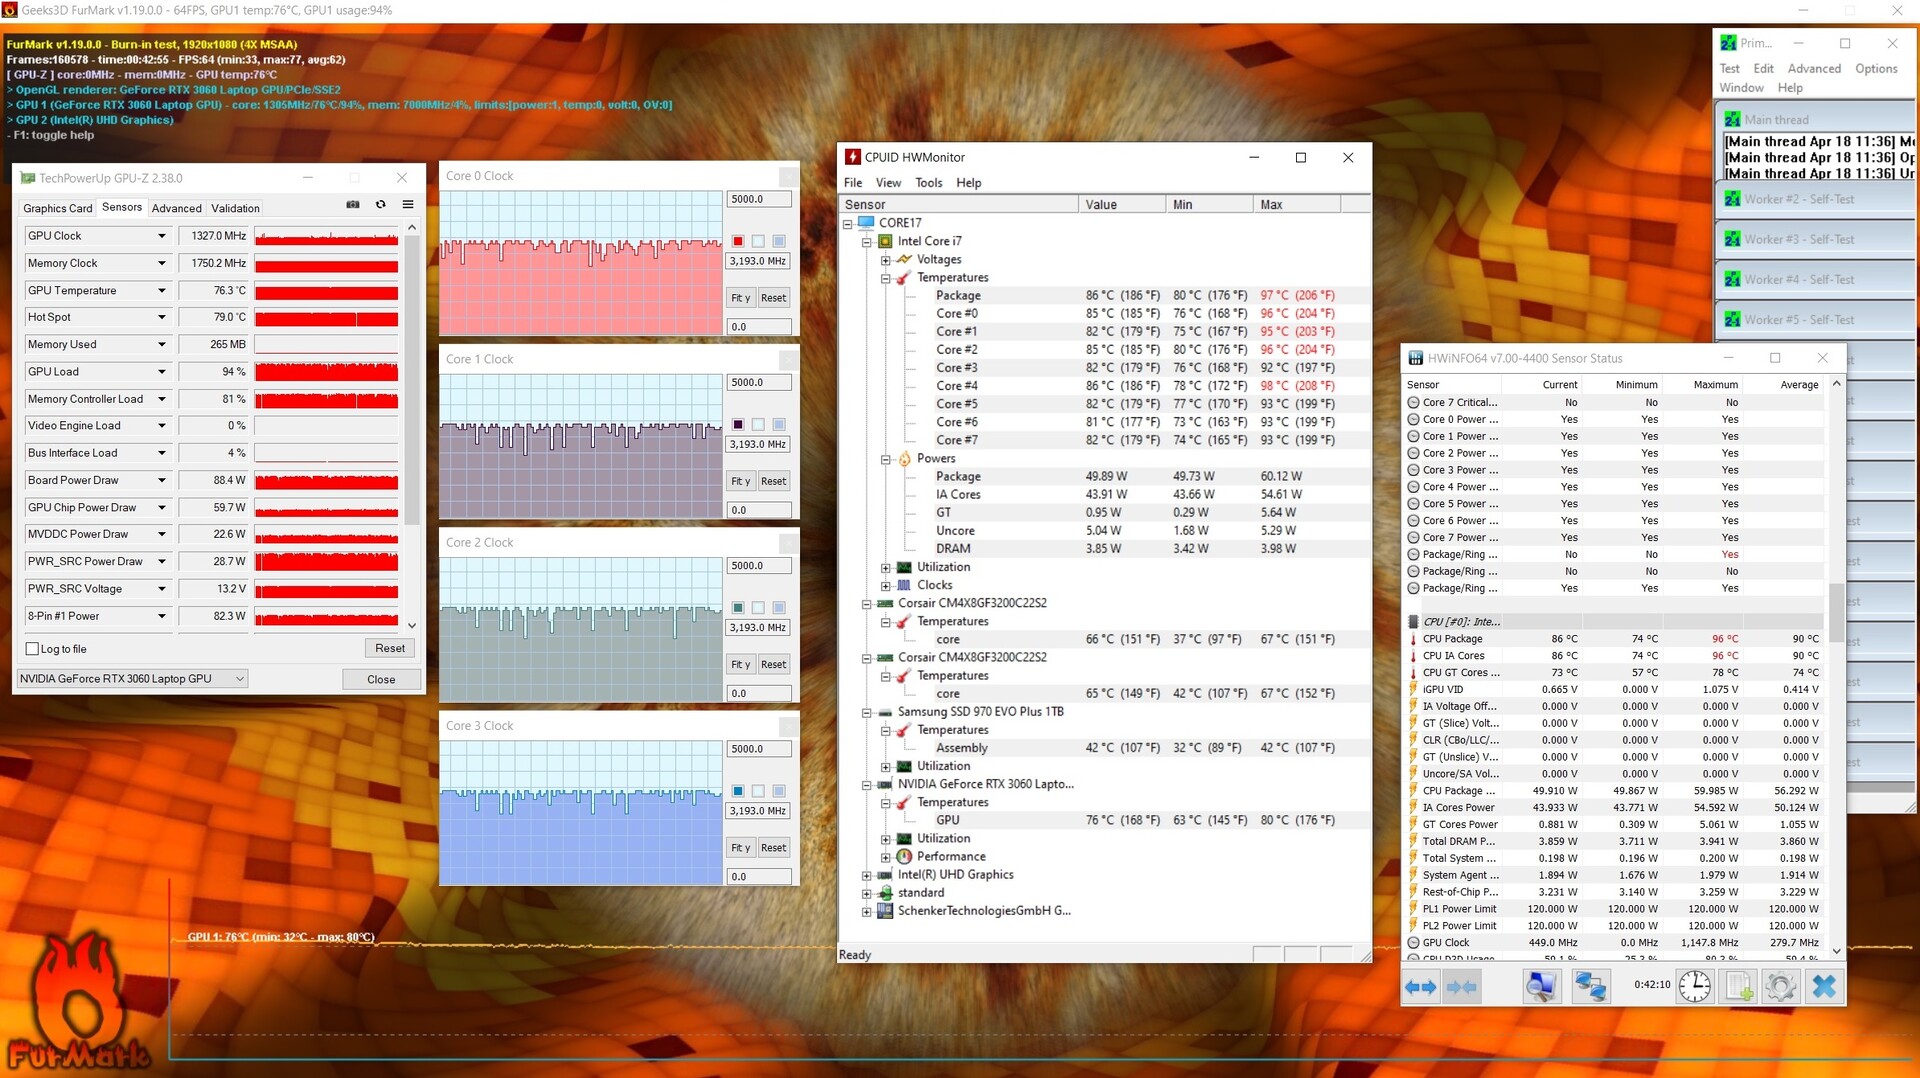Image resolution: width=1920 pixels, height=1078 pixels.
Task: Open Prime95 Options menu
Action: click(x=1876, y=68)
